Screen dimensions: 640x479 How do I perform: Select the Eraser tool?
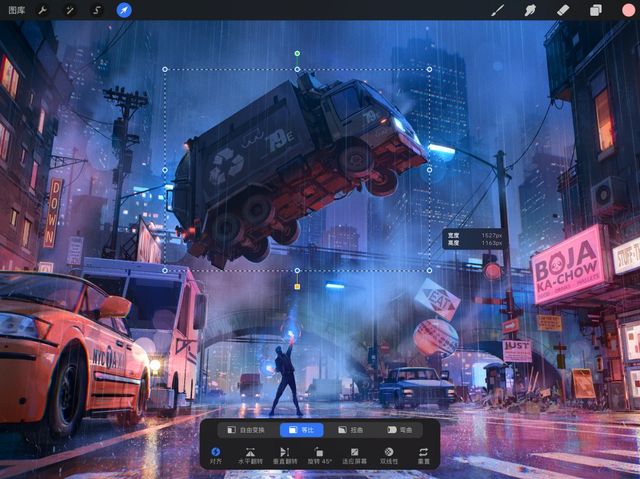click(x=563, y=10)
